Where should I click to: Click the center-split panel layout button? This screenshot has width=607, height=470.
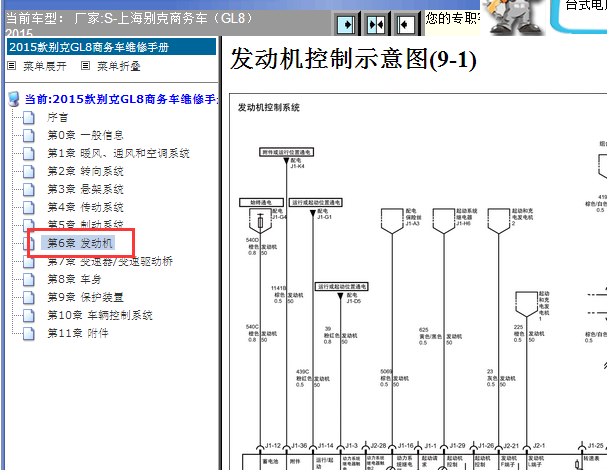click(376, 25)
